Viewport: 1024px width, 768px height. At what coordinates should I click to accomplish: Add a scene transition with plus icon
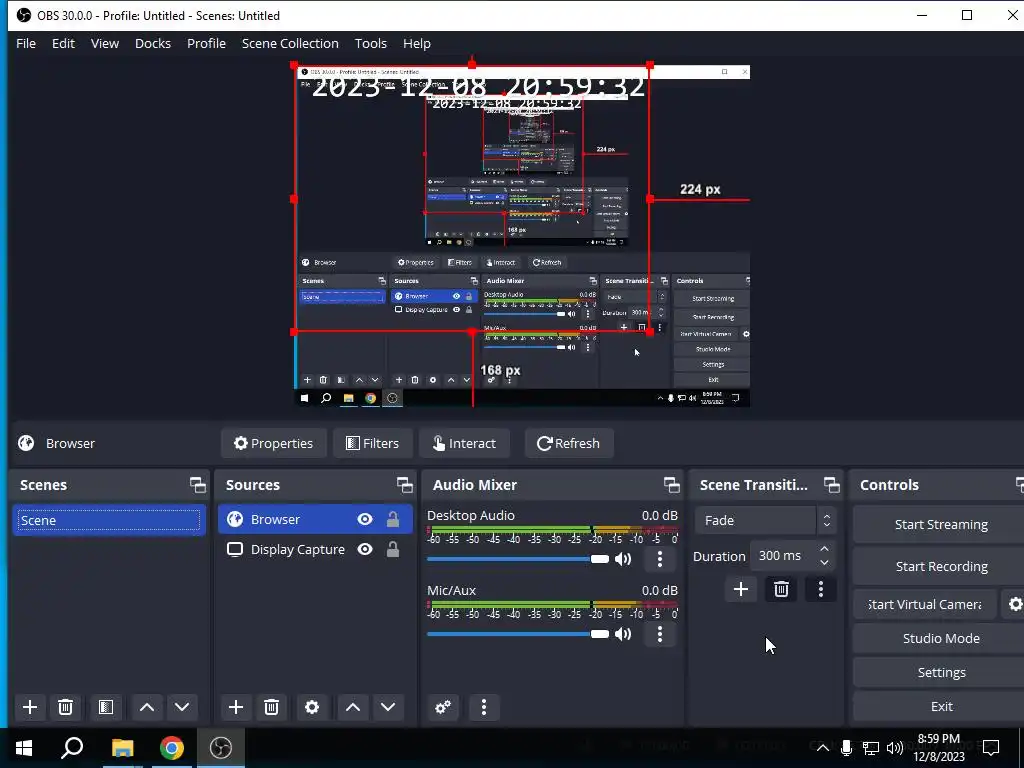741,590
